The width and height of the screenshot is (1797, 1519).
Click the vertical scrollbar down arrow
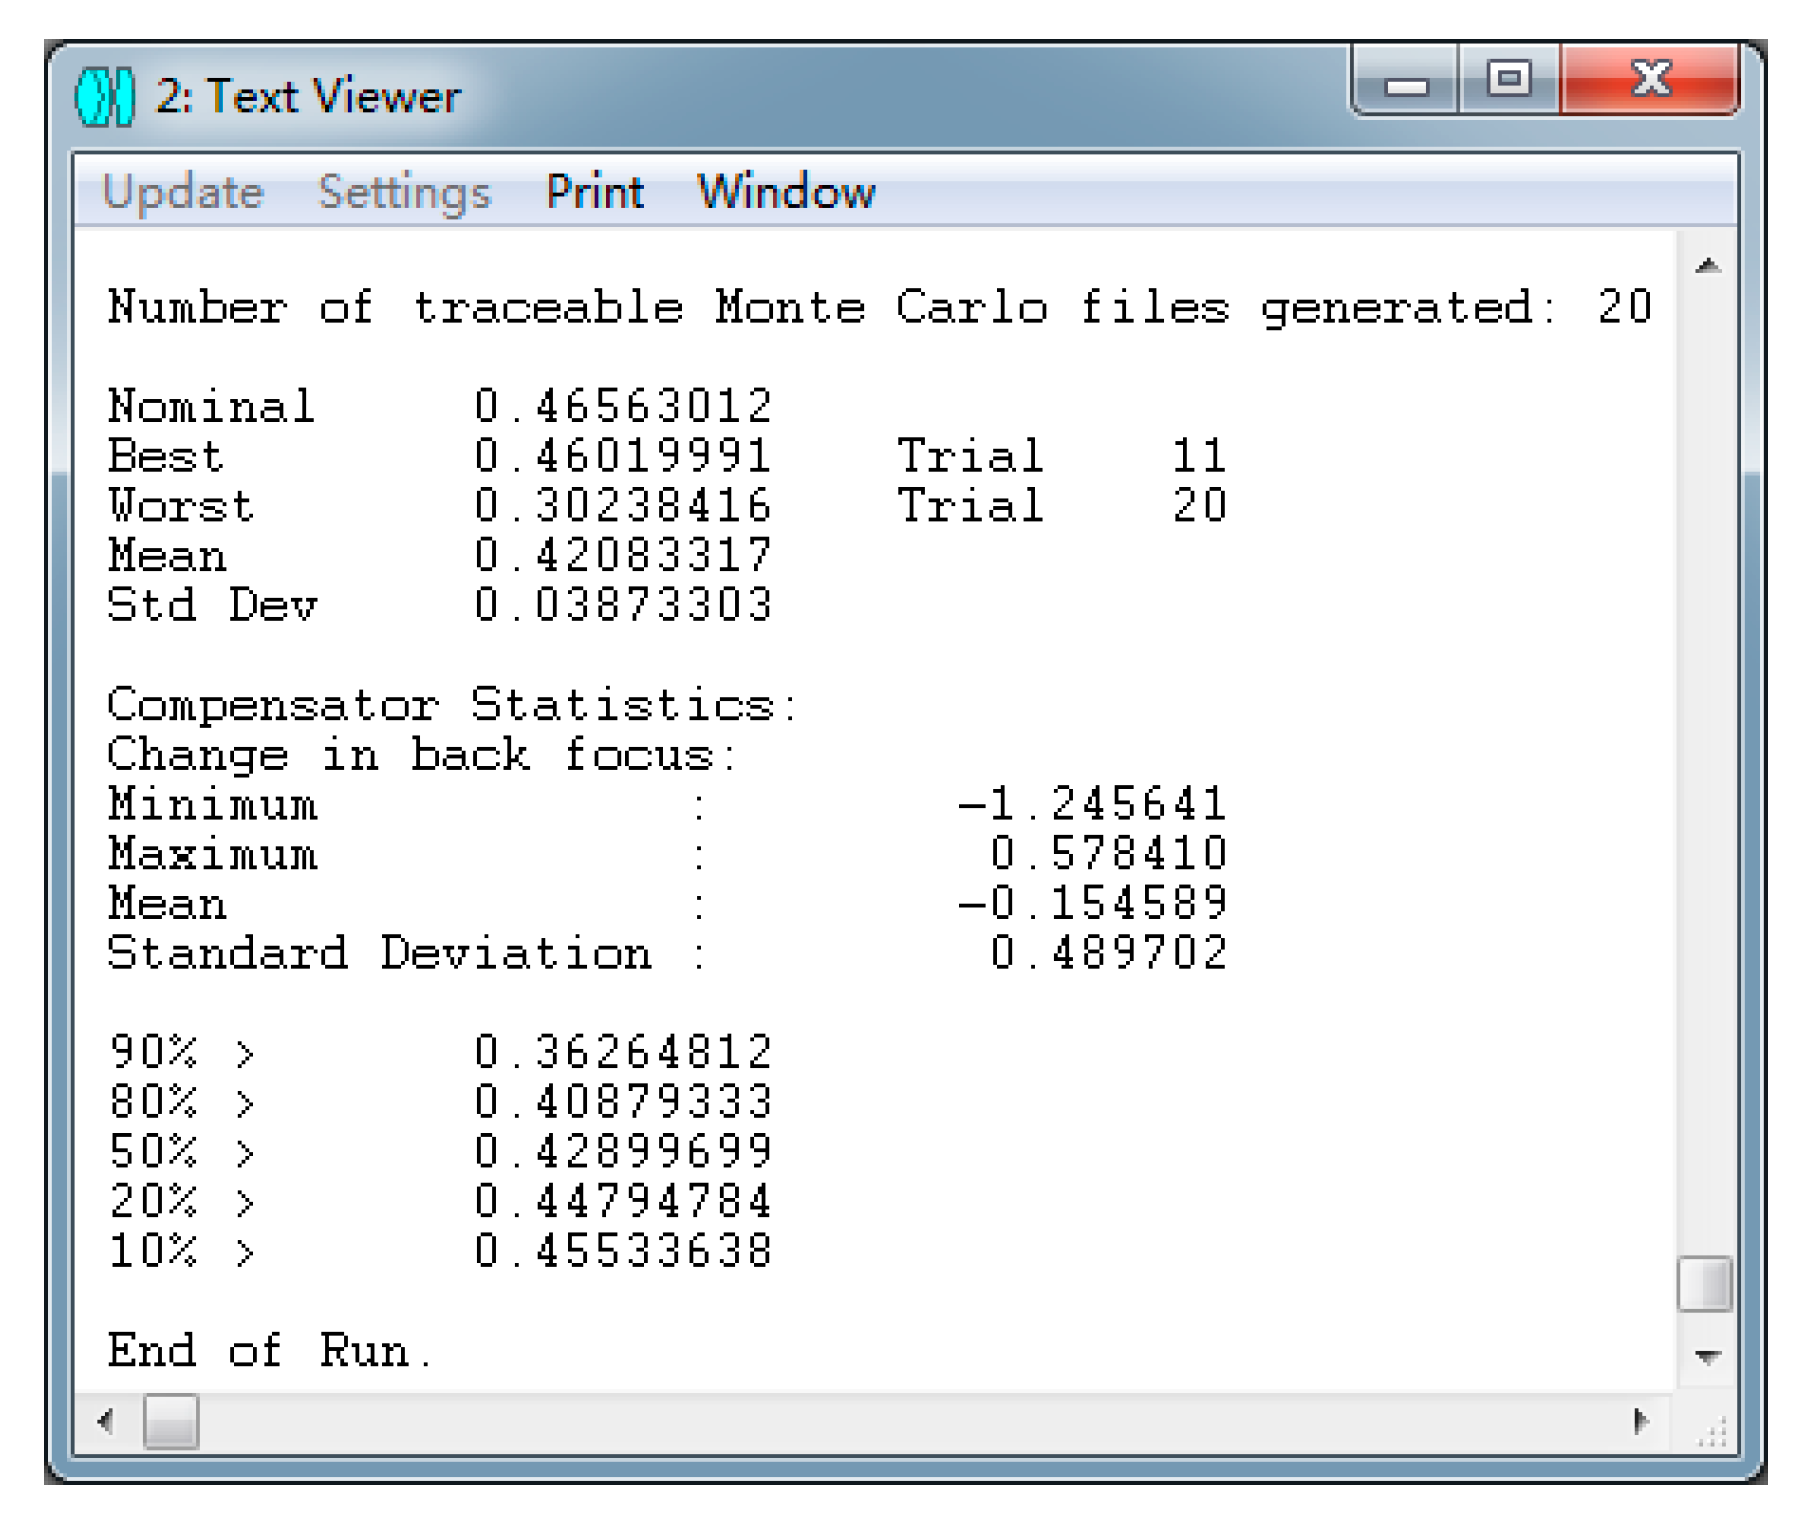click(1707, 1356)
